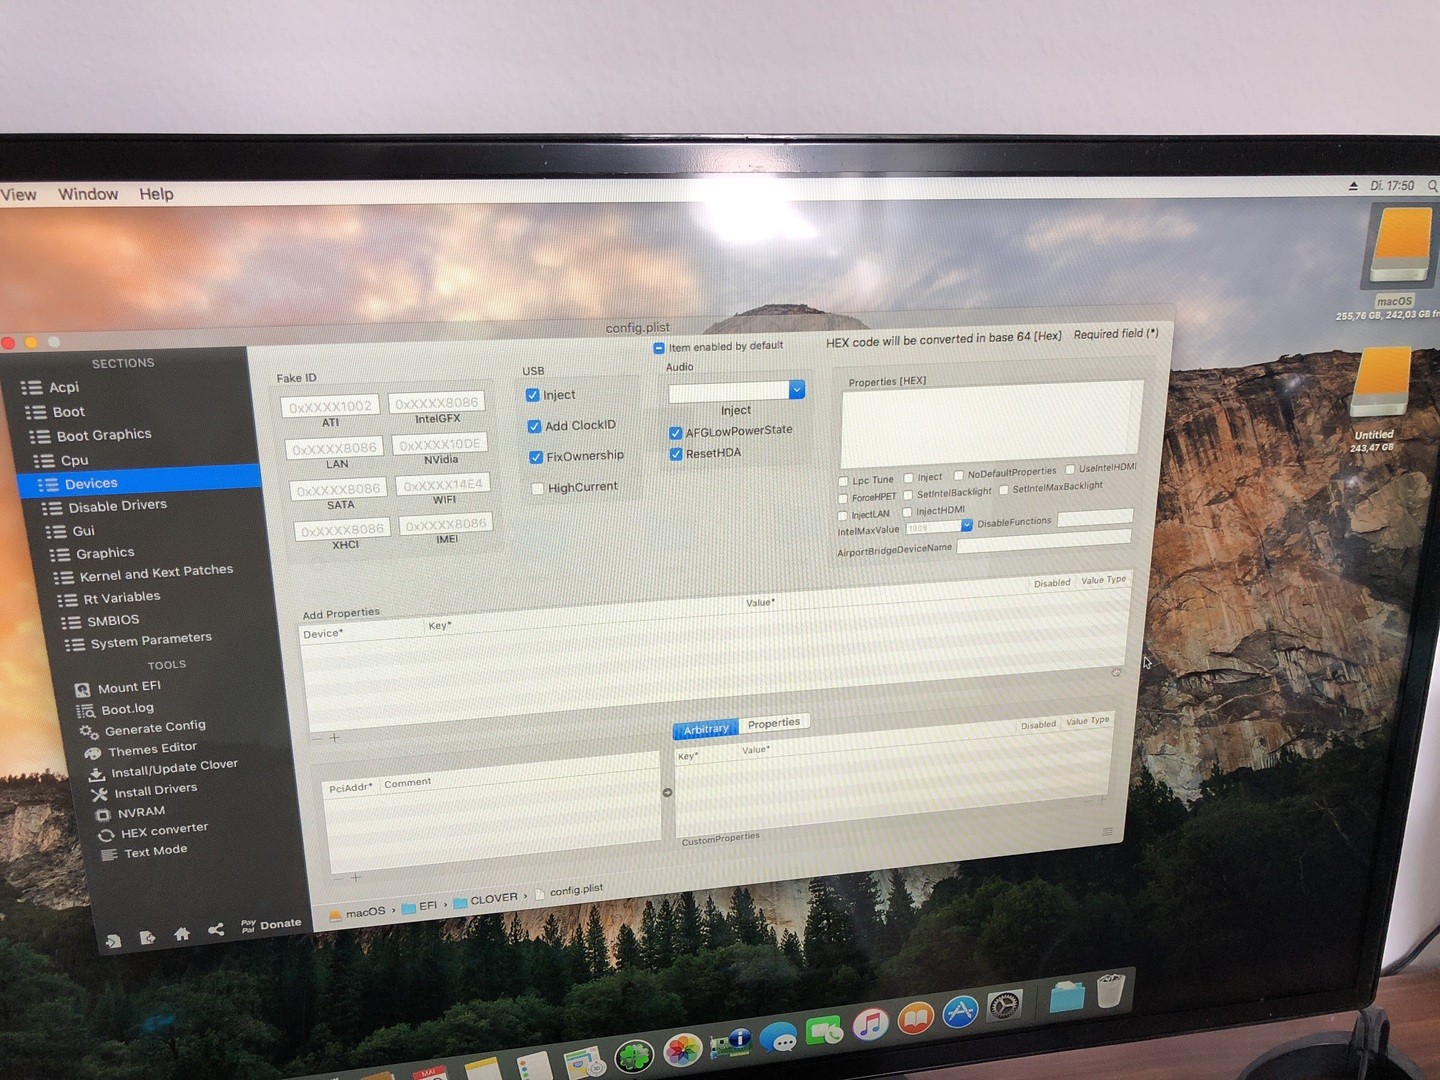Enable the NoDefaultProperties checkbox

pyautogui.click(x=959, y=475)
